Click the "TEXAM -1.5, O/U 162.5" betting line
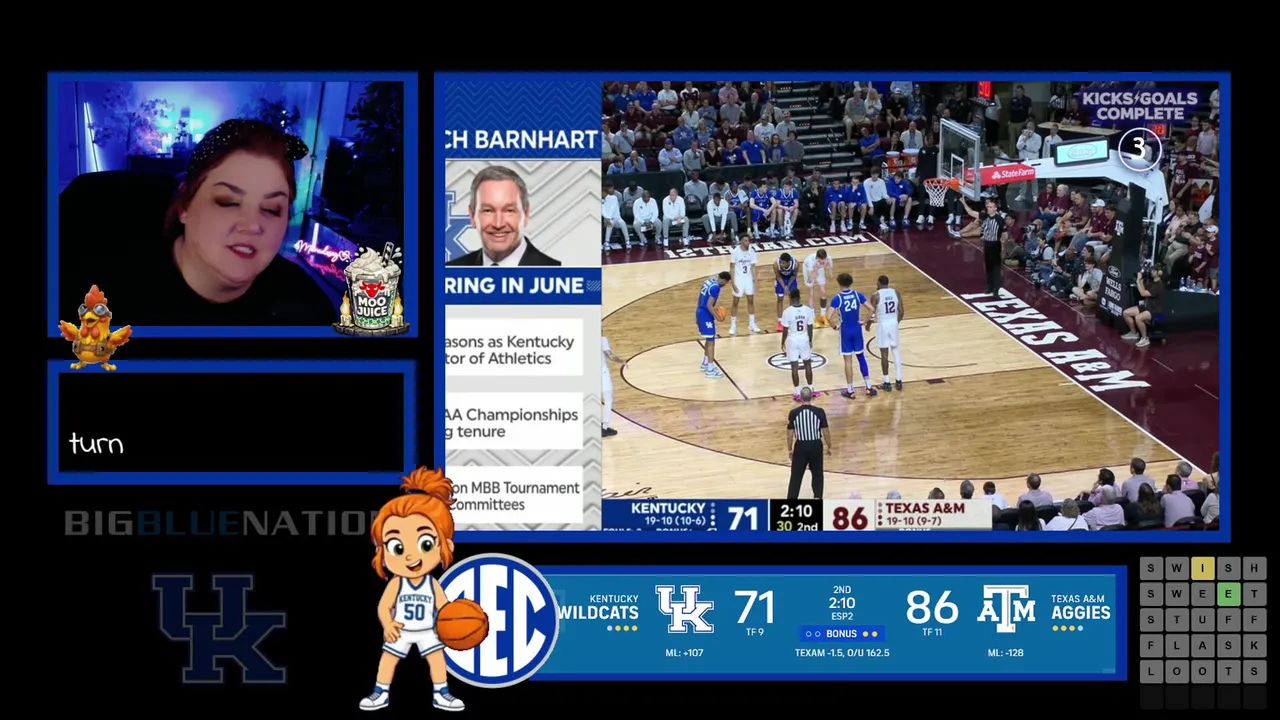Viewport: 1280px width, 720px height. click(842, 653)
